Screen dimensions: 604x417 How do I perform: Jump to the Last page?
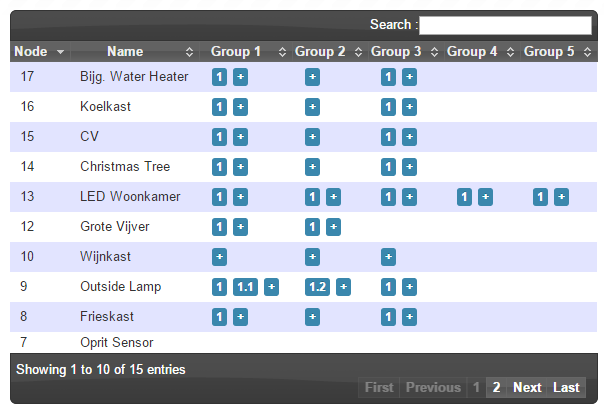(x=566, y=388)
